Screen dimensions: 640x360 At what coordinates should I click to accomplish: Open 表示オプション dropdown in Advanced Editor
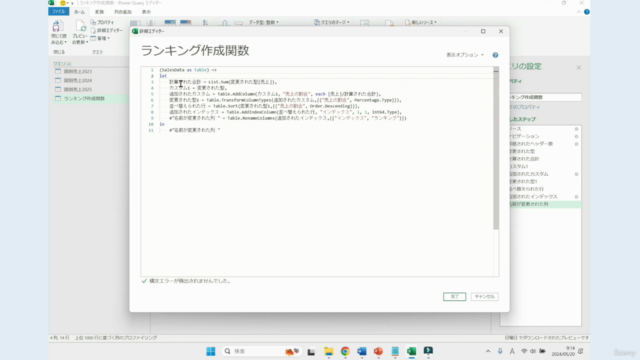[465, 55]
